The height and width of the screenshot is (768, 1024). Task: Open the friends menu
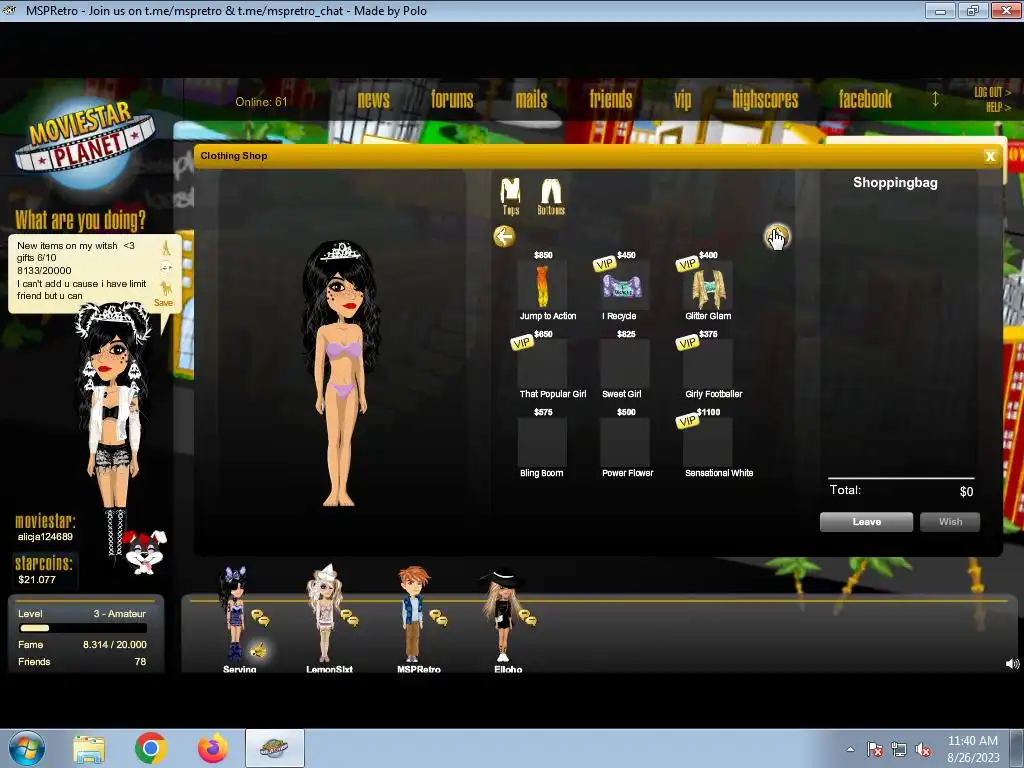click(x=611, y=99)
